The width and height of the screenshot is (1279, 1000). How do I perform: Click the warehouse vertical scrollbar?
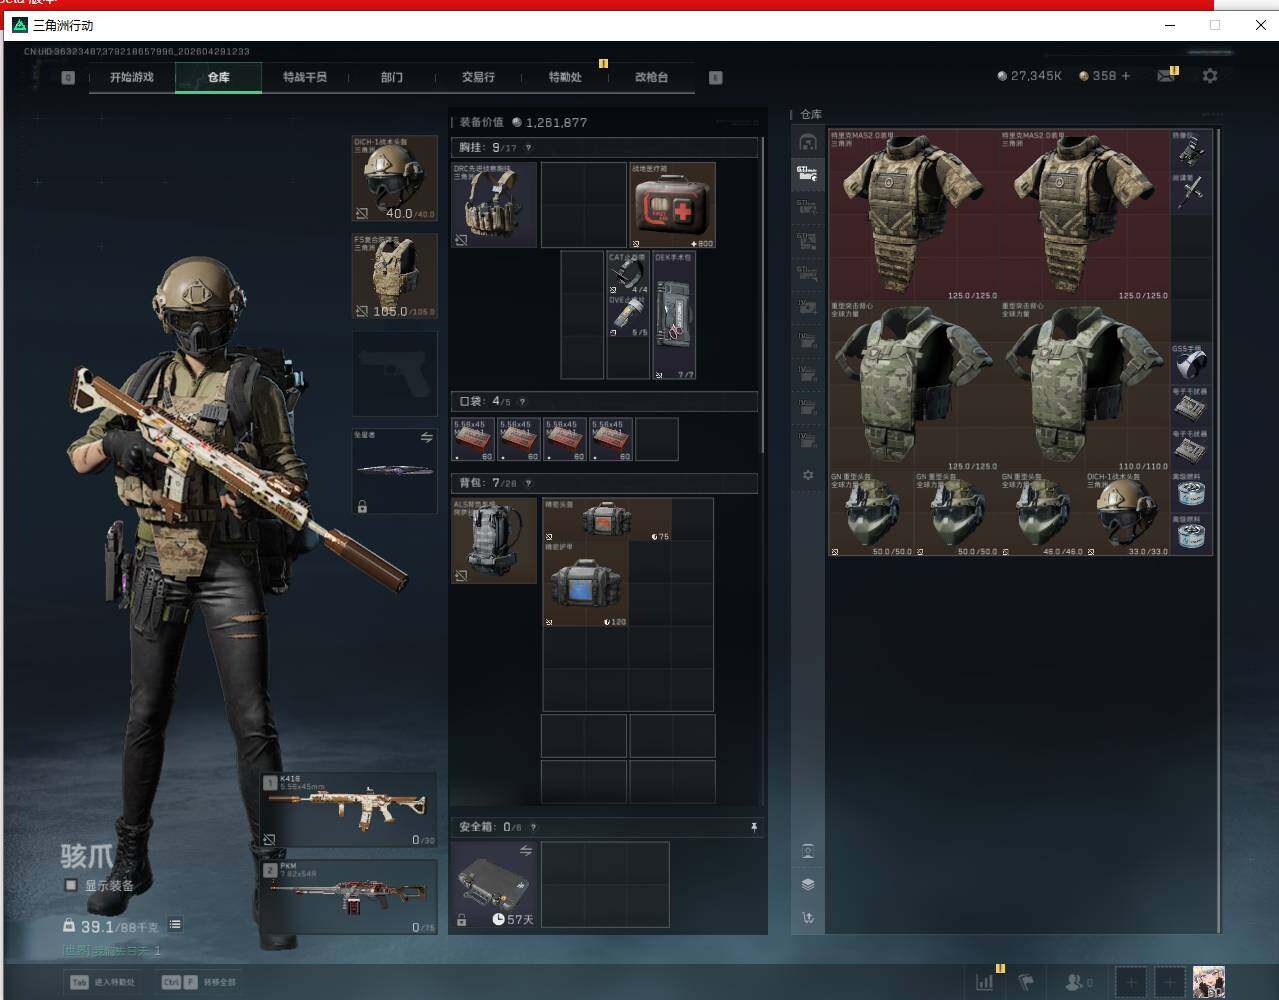(1217, 530)
